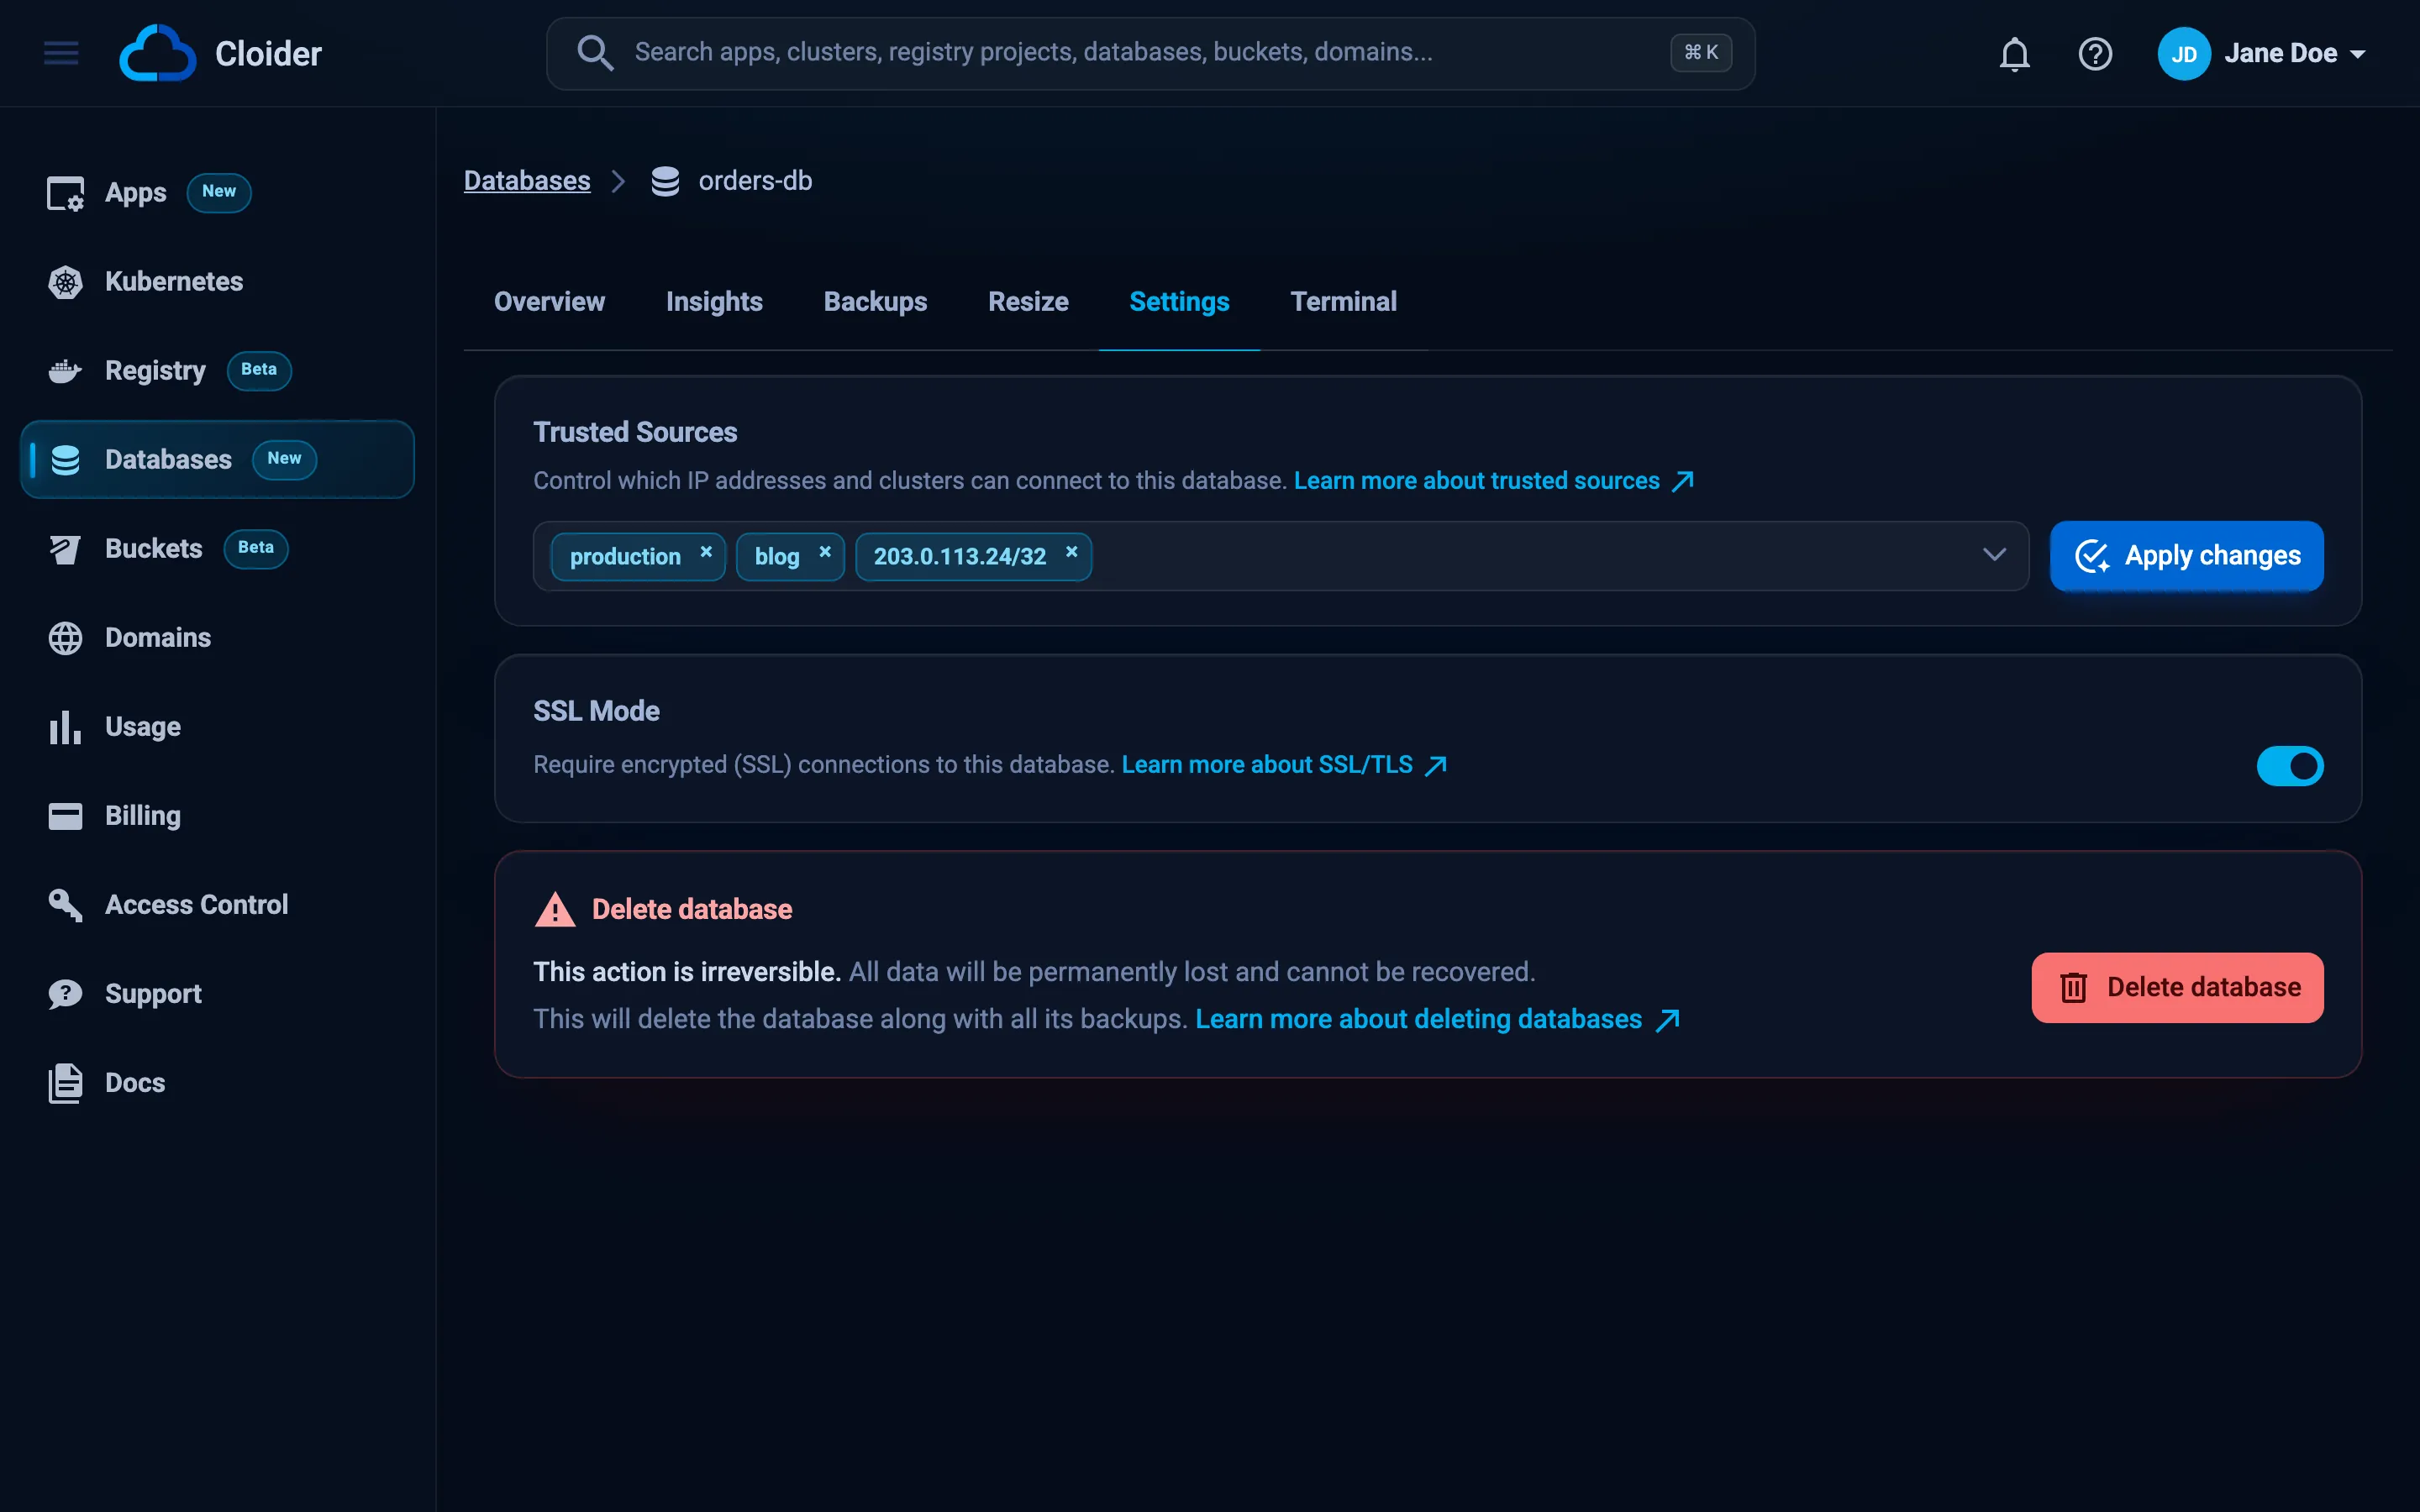Open Apps in the sidebar
The image size is (2420, 1512).
pos(217,192)
